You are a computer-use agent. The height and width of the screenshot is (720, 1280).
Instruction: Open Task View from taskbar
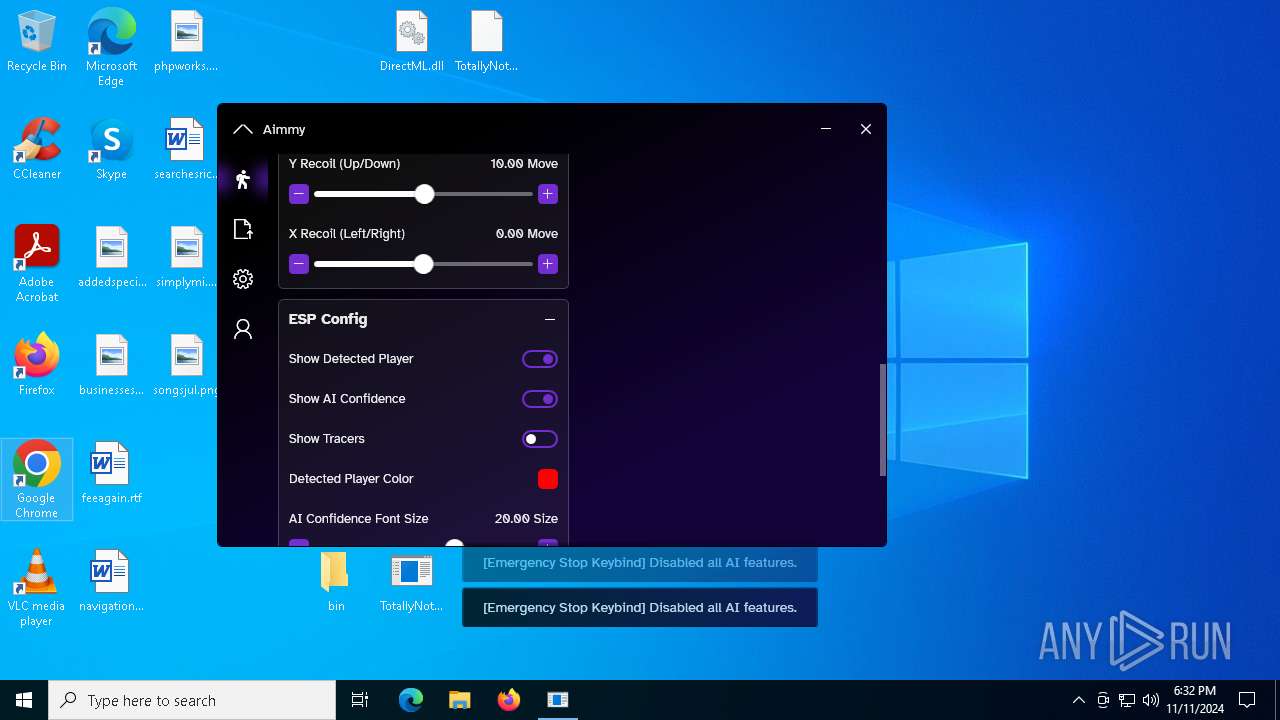(x=360, y=700)
